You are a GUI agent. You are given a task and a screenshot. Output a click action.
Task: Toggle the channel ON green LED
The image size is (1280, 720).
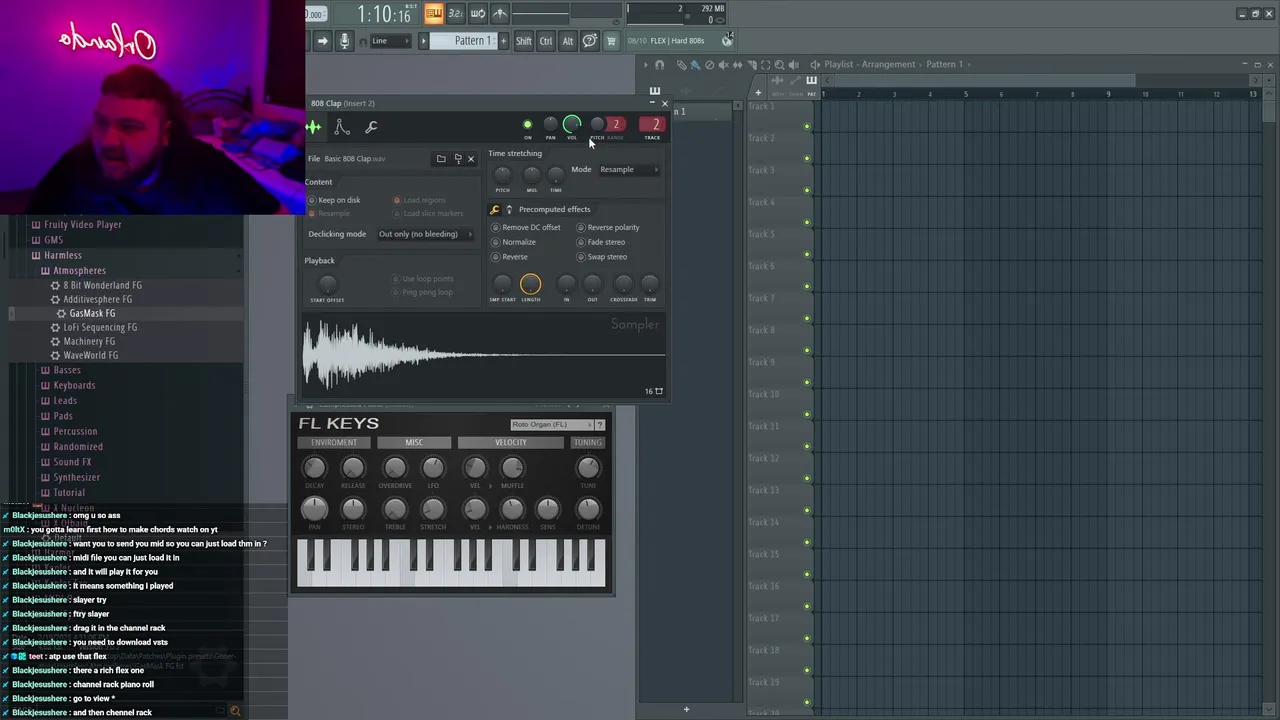pos(528,125)
